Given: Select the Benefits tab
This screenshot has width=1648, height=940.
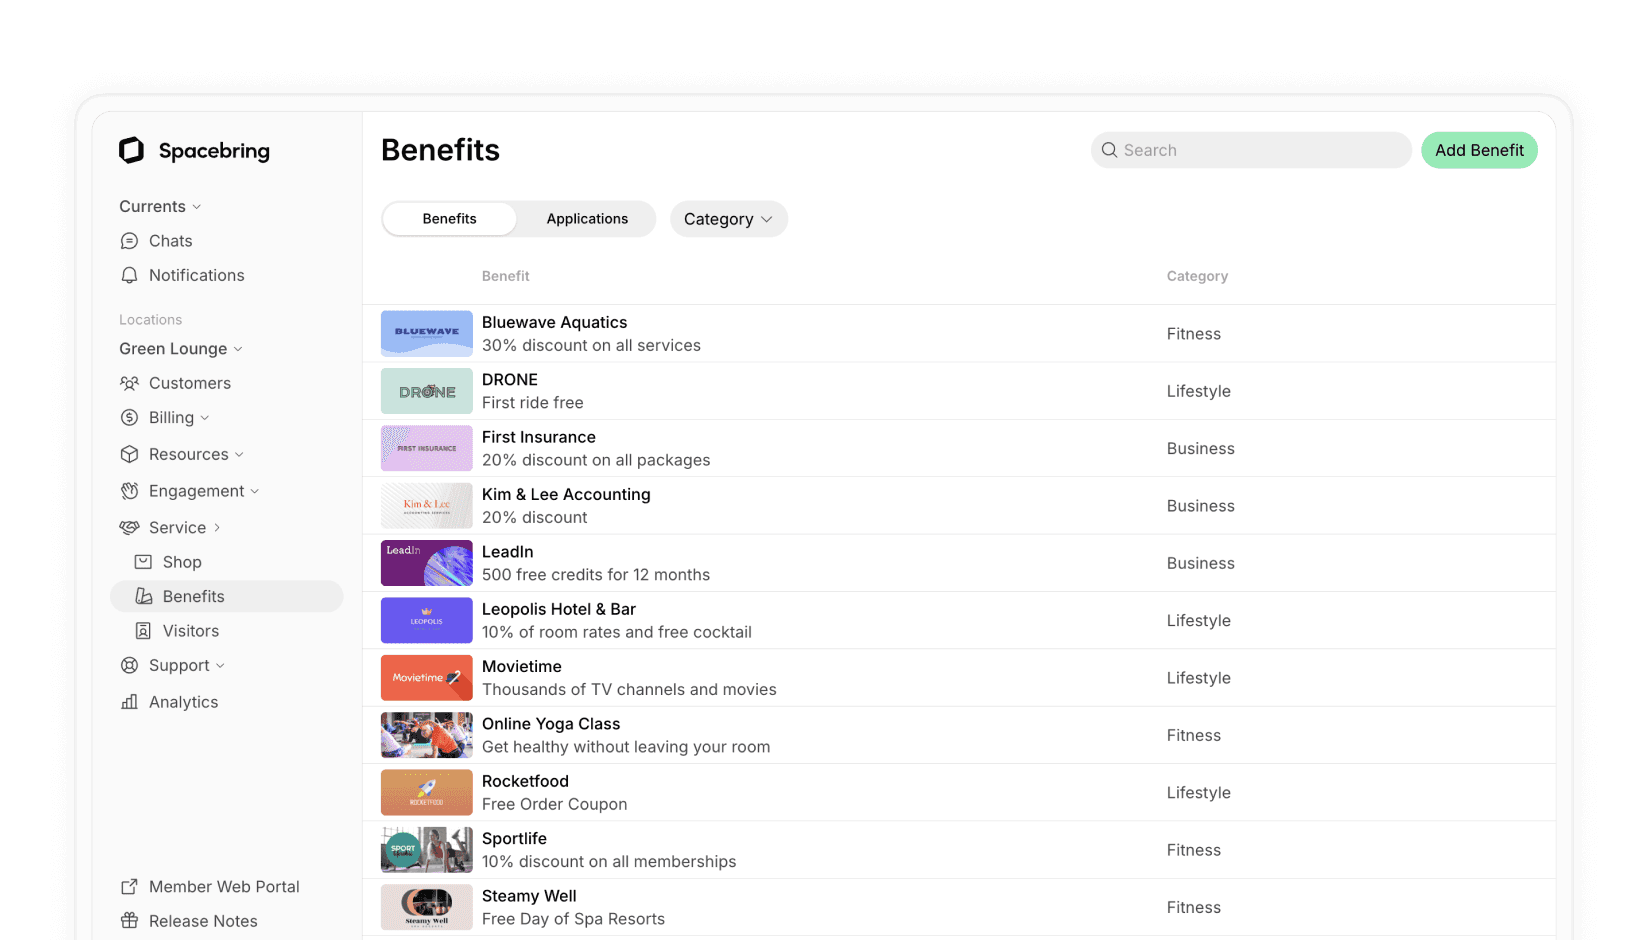Looking at the screenshot, I should (449, 218).
